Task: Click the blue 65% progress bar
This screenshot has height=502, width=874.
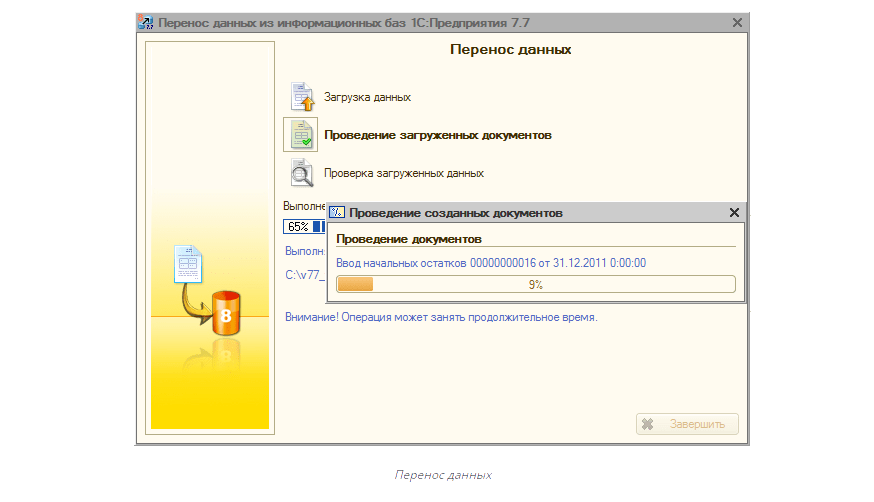Action: pyautogui.click(x=304, y=226)
